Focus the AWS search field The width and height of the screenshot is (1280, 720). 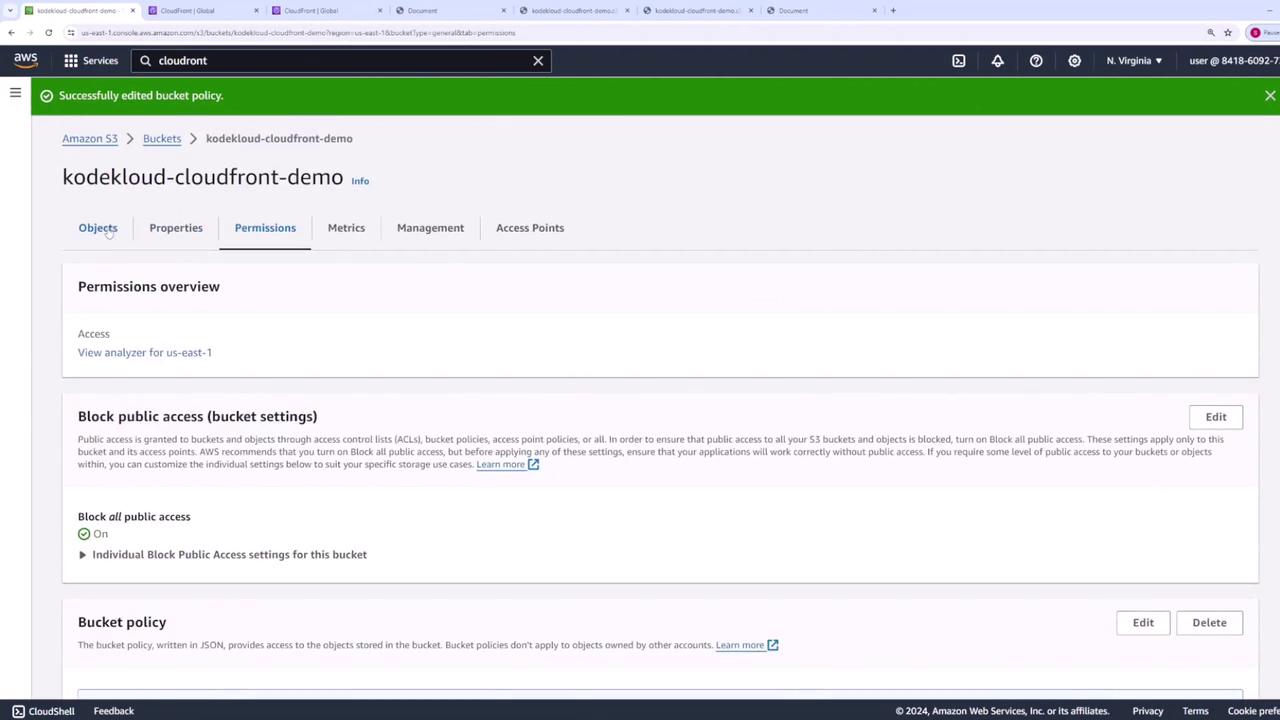[x=340, y=60]
